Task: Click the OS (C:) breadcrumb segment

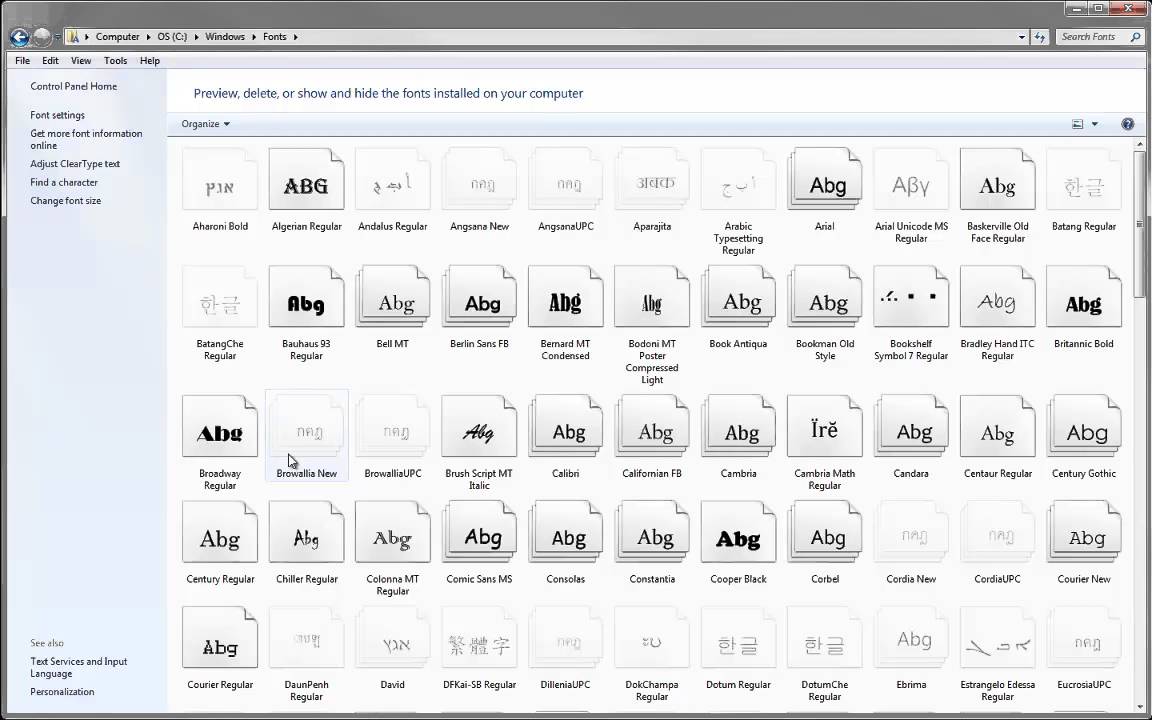Action: tap(172, 37)
